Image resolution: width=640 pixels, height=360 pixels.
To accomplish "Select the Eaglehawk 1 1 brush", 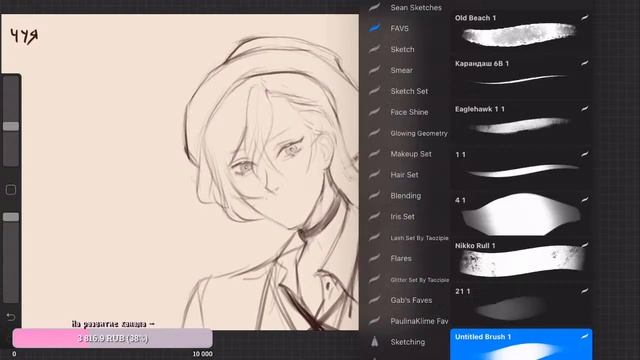I will coord(521,122).
